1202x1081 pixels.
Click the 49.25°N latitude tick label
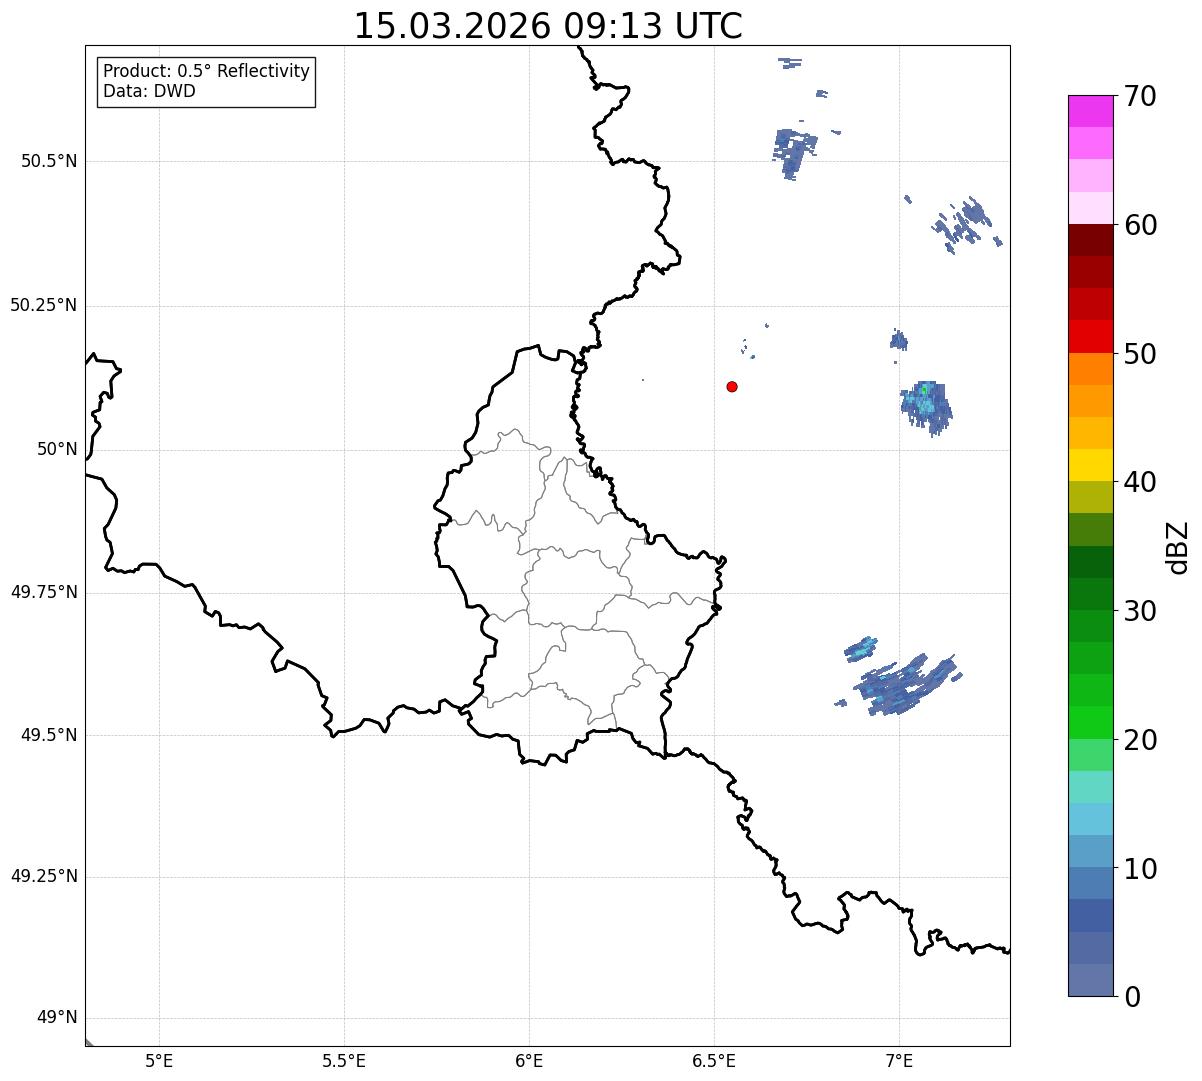(x=44, y=877)
